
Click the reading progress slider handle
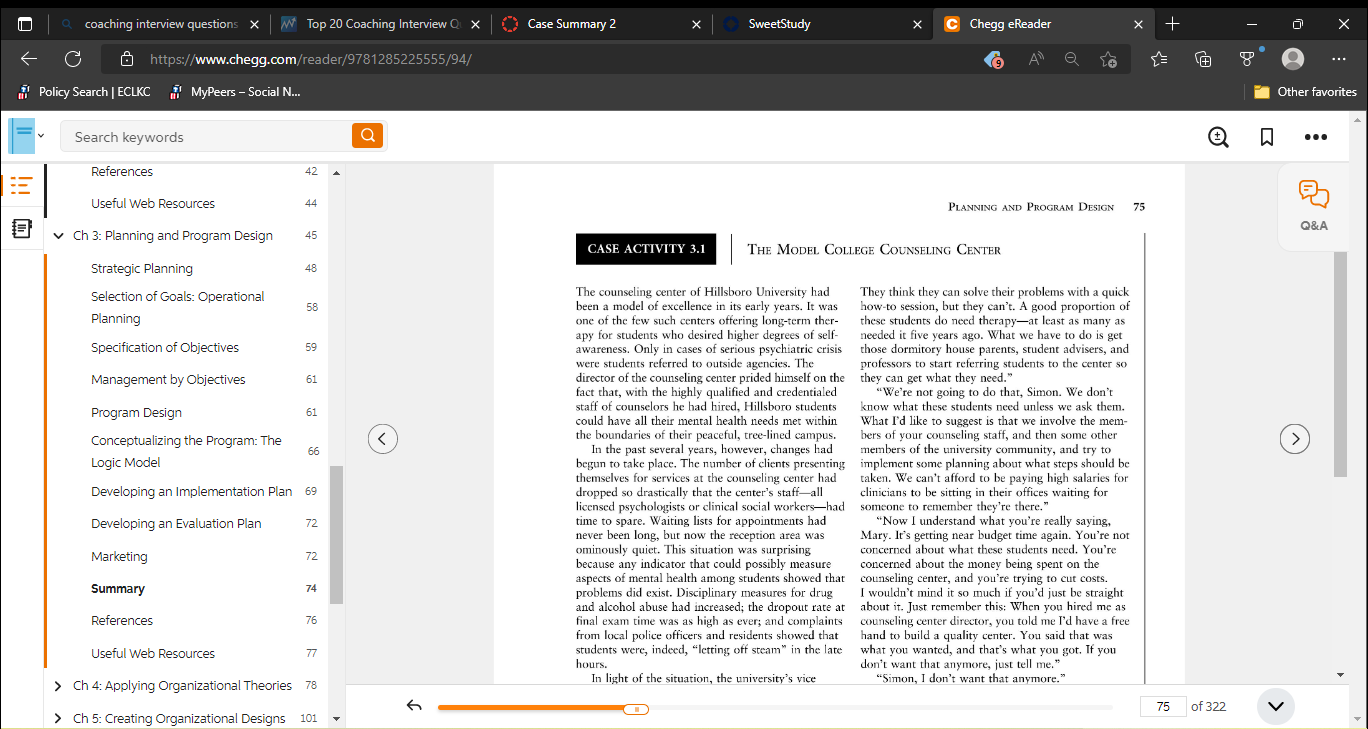636,709
